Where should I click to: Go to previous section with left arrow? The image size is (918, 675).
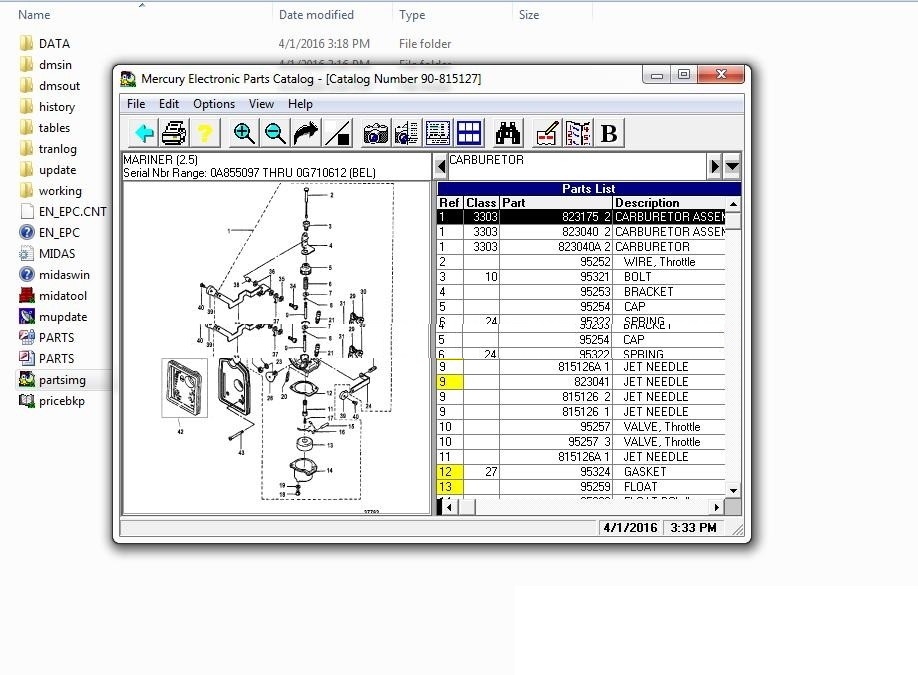coord(441,167)
